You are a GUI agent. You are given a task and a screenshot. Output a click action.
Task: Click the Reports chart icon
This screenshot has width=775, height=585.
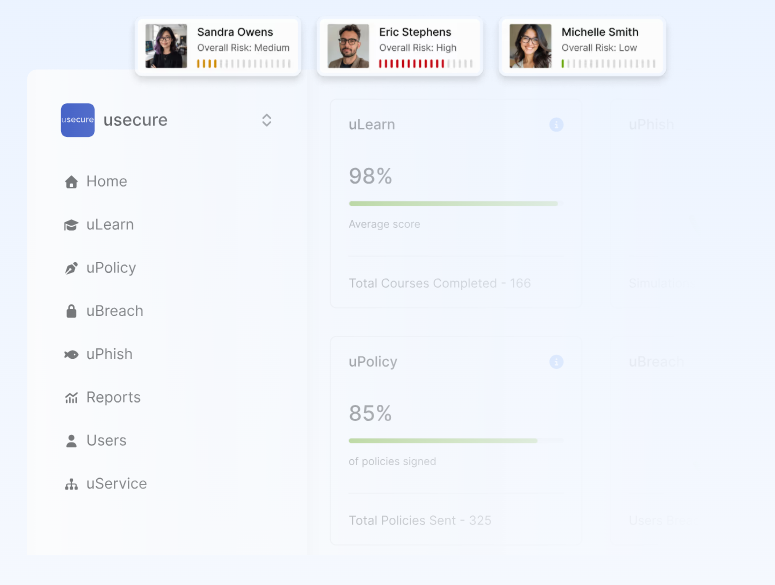click(71, 397)
